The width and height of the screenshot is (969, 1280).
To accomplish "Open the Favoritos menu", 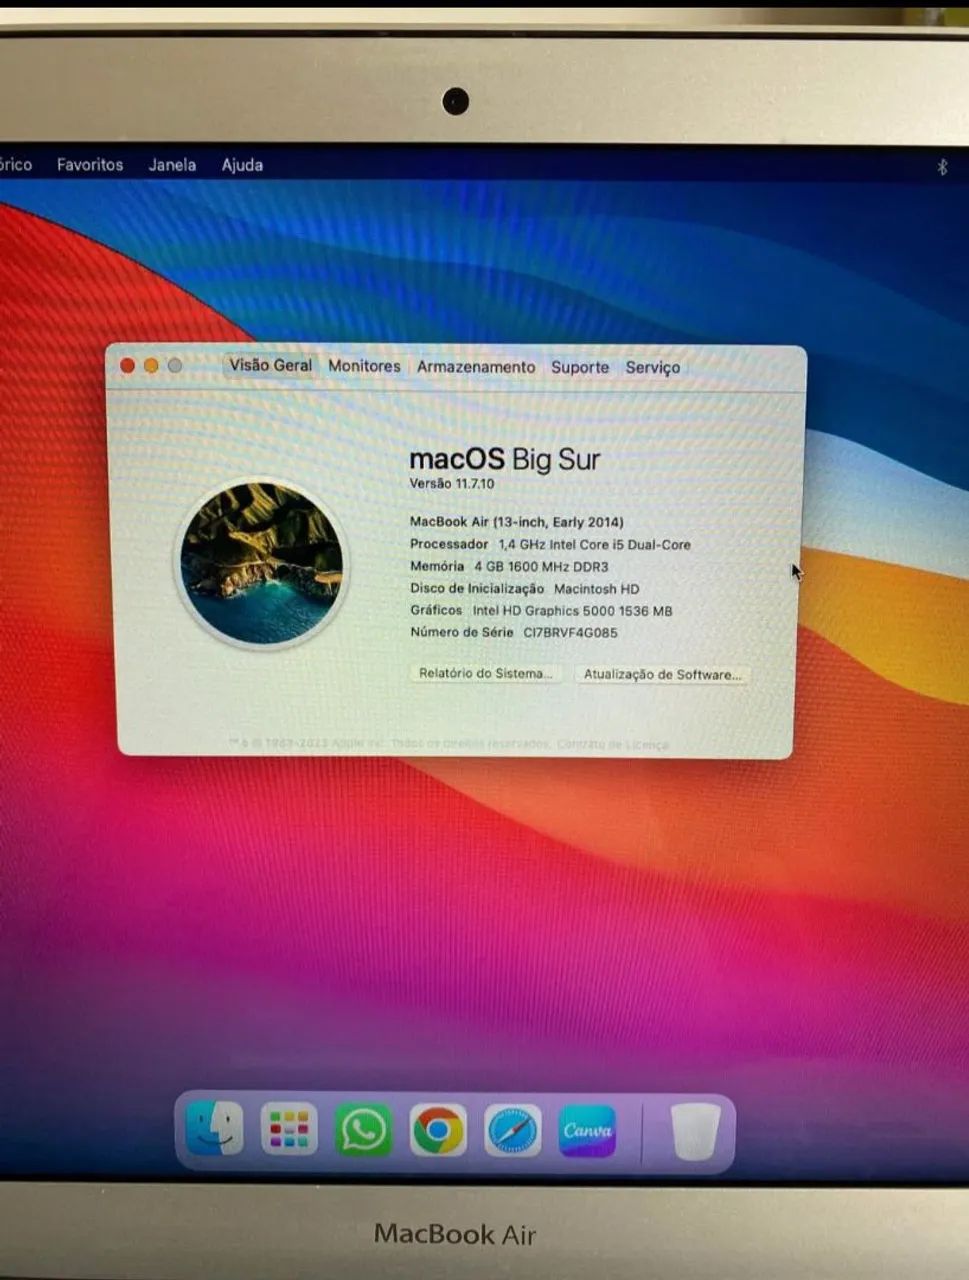I will tap(89, 164).
